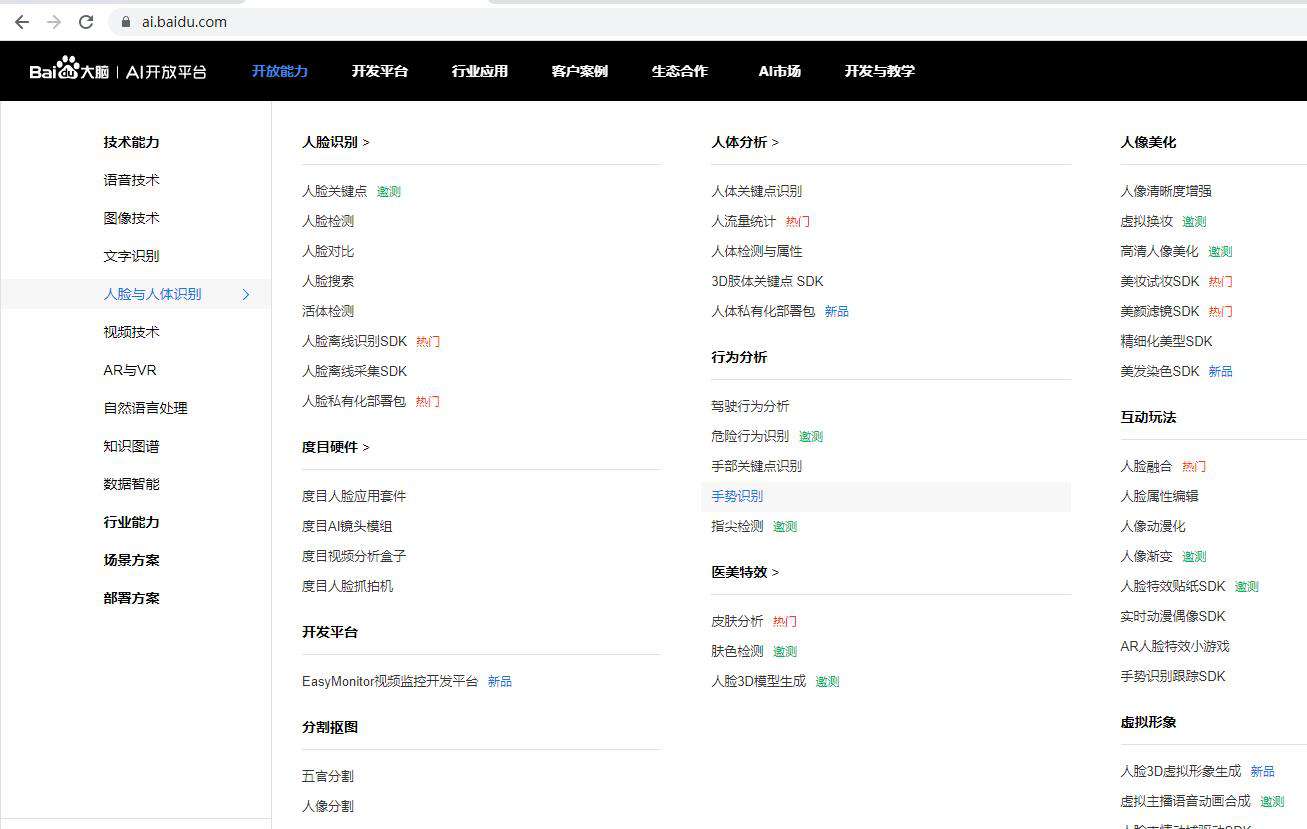This screenshot has width=1307, height=829.
Task: Open the 虚拟换妆 link
Action: pos(1147,221)
